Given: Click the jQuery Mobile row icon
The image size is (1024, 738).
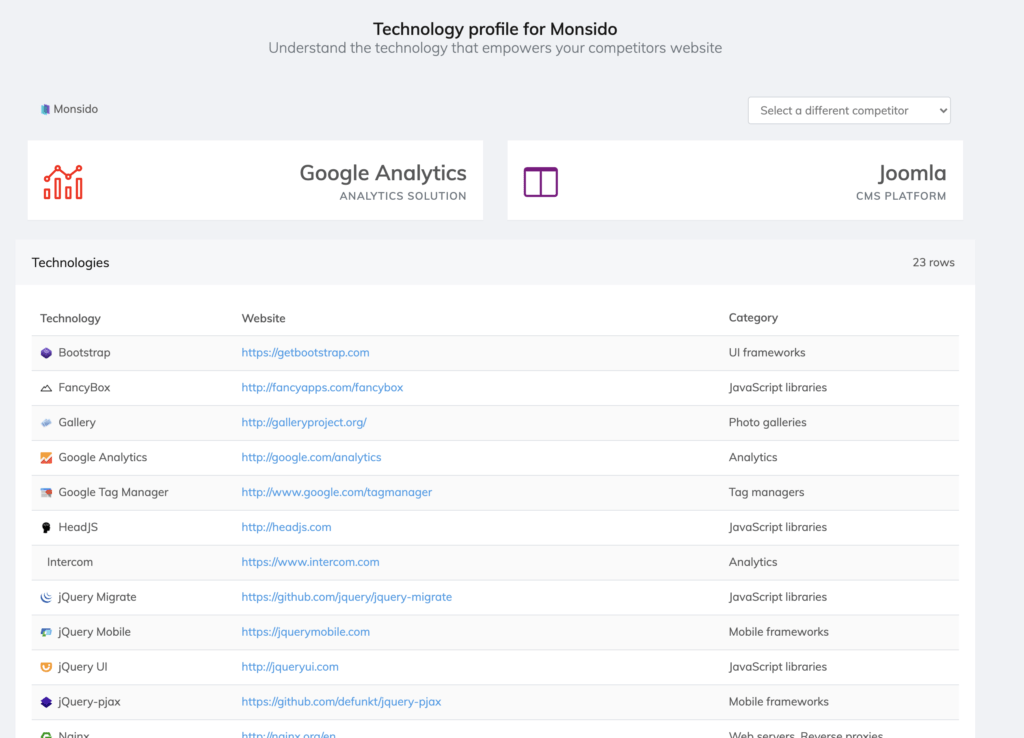Looking at the screenshot, I should coord(46,632).
